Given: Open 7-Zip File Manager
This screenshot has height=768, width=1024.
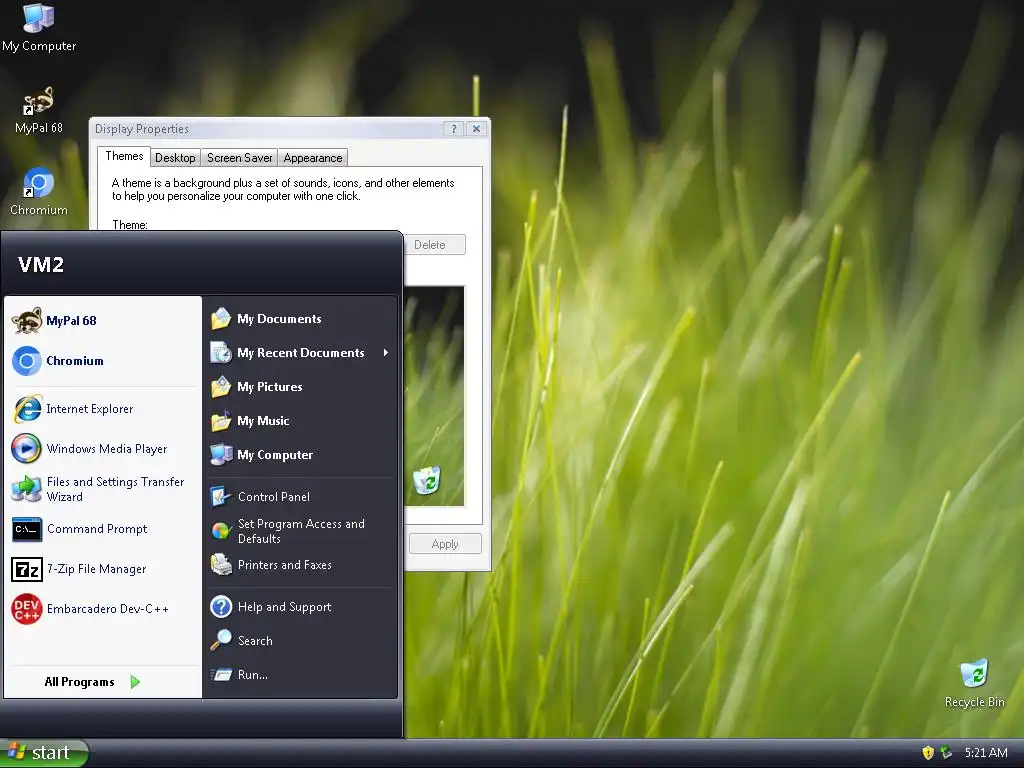Looking at the screenshot, I should [103, 569].
